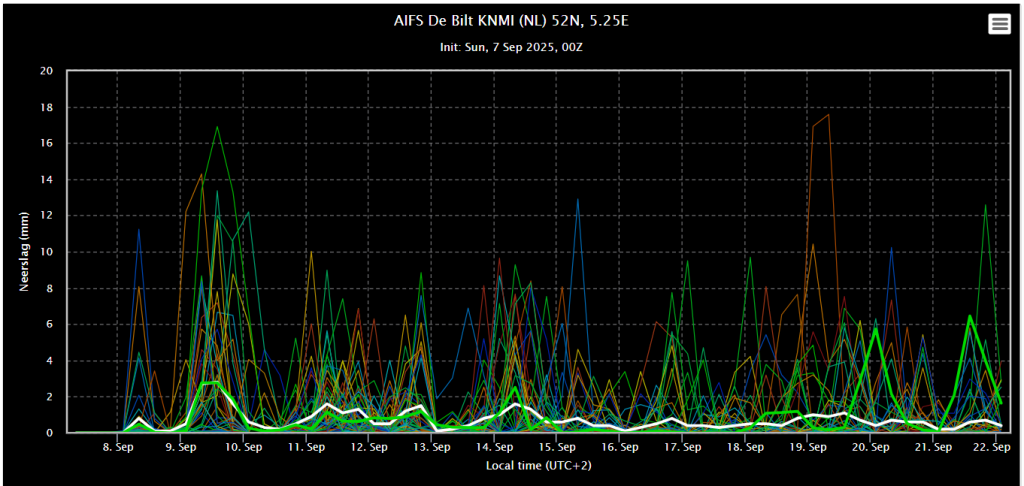
Task: Click the blue spike near 11 mm on 8 Sep
Action: click(x=138, y=230)
